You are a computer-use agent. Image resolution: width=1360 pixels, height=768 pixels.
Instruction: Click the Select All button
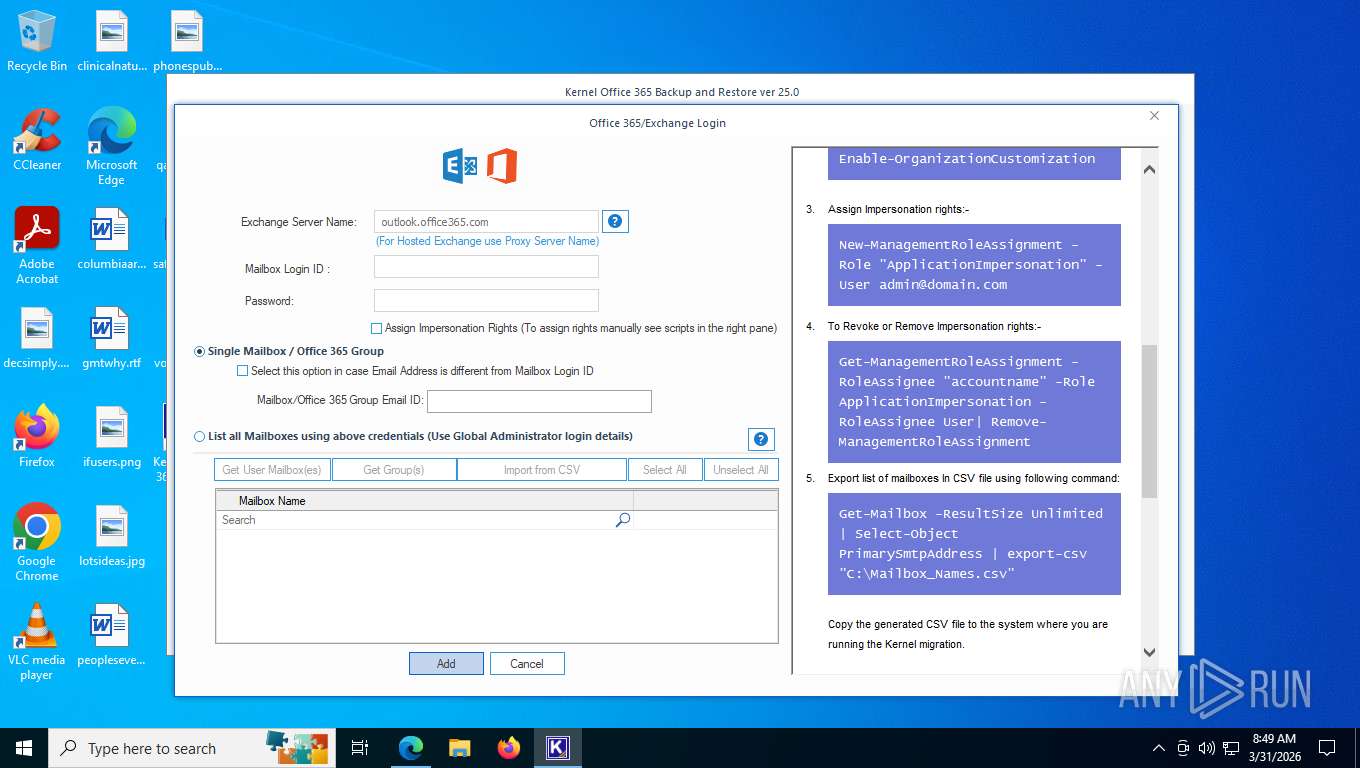pyautogui.click(x=665, y=470)
